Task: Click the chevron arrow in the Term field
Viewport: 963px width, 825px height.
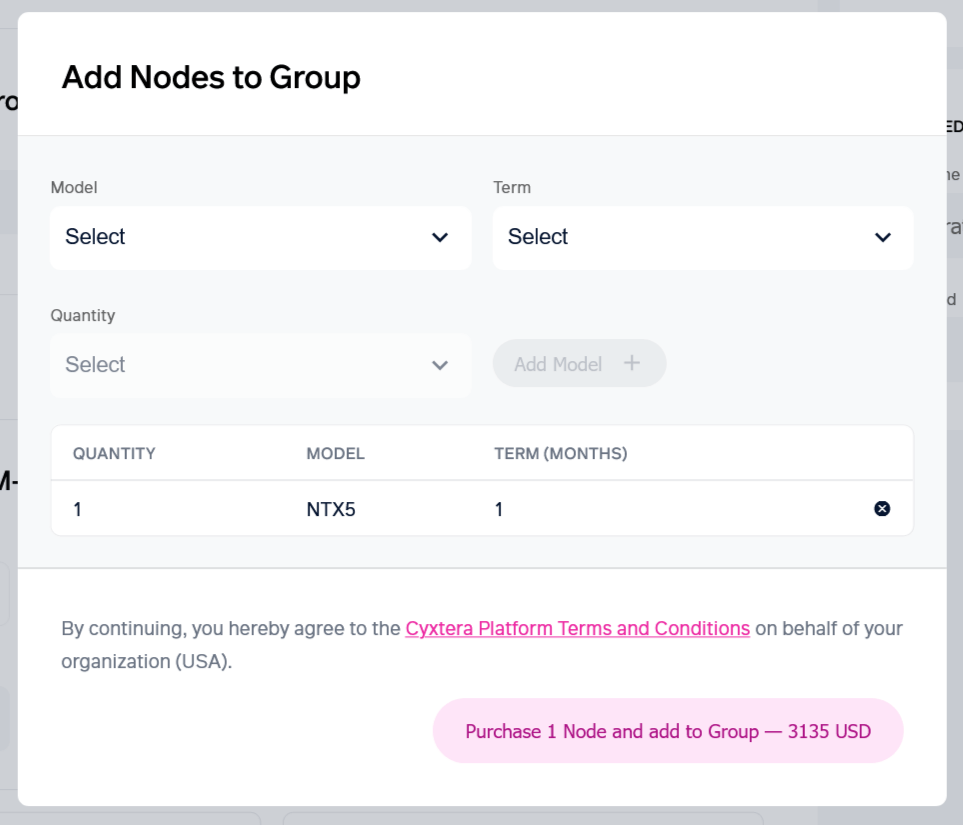Action: tap(882, 238)
